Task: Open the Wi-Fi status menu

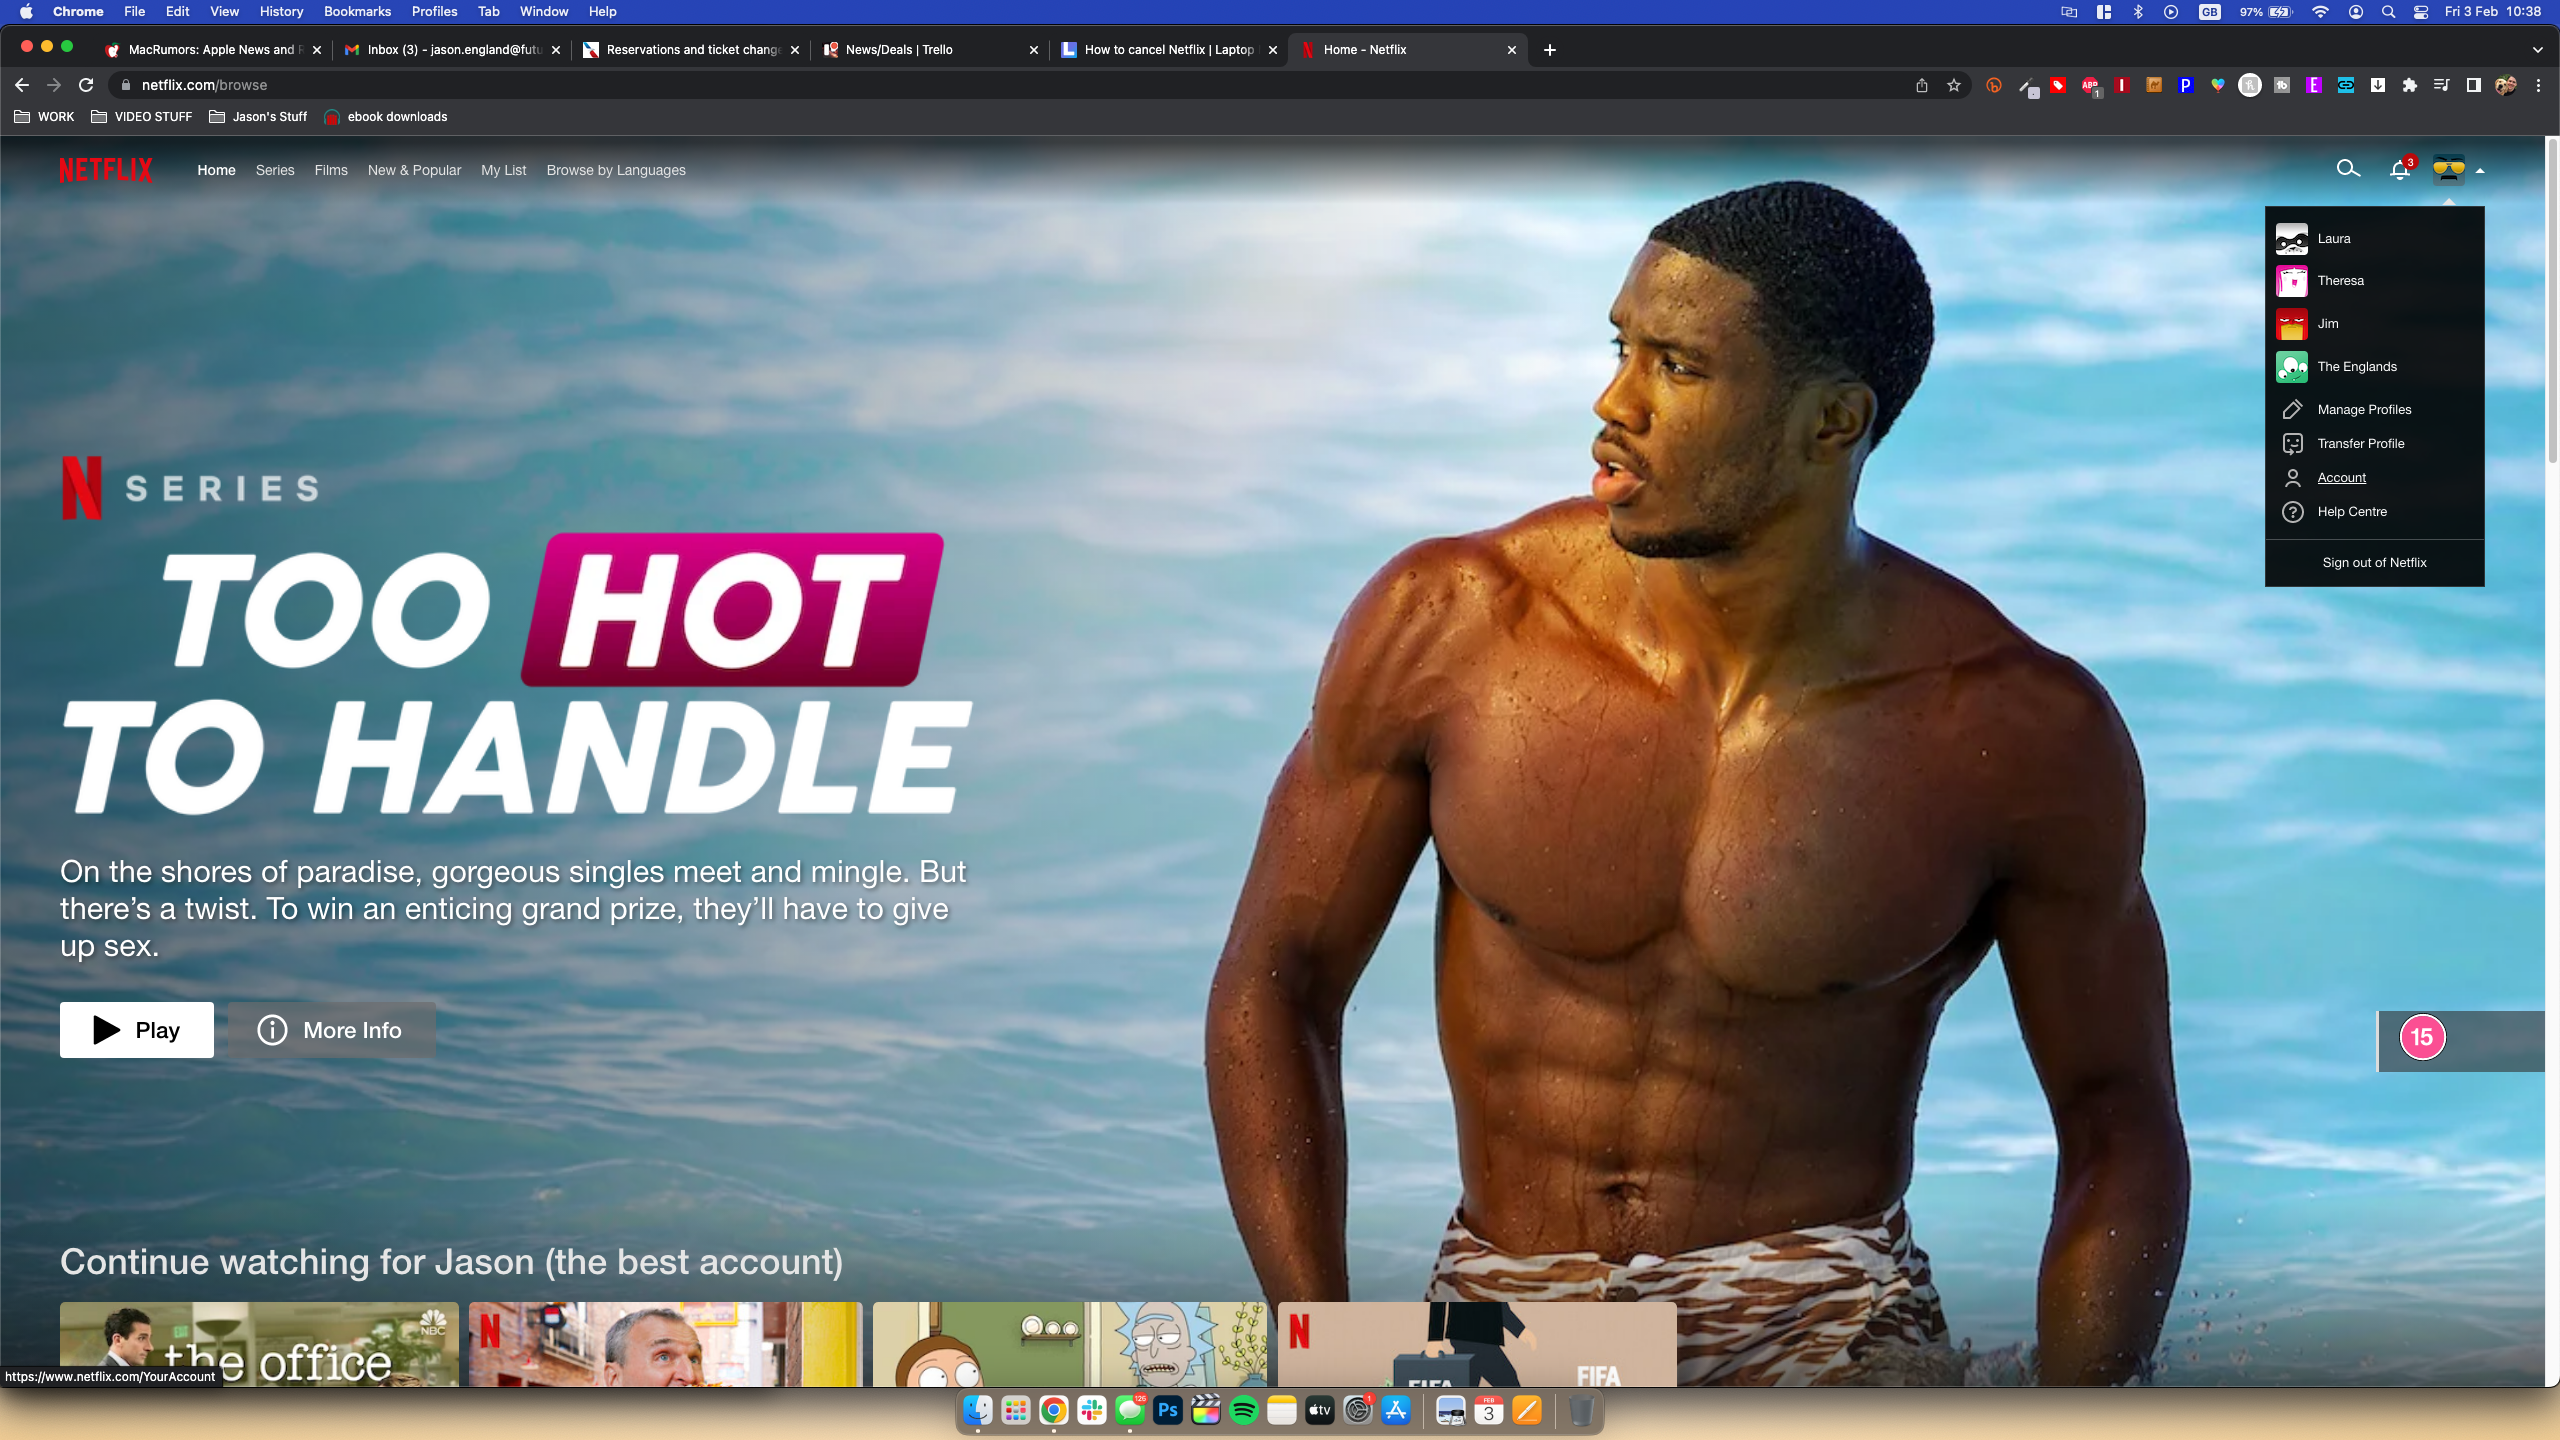Action: click(2321, 12)
